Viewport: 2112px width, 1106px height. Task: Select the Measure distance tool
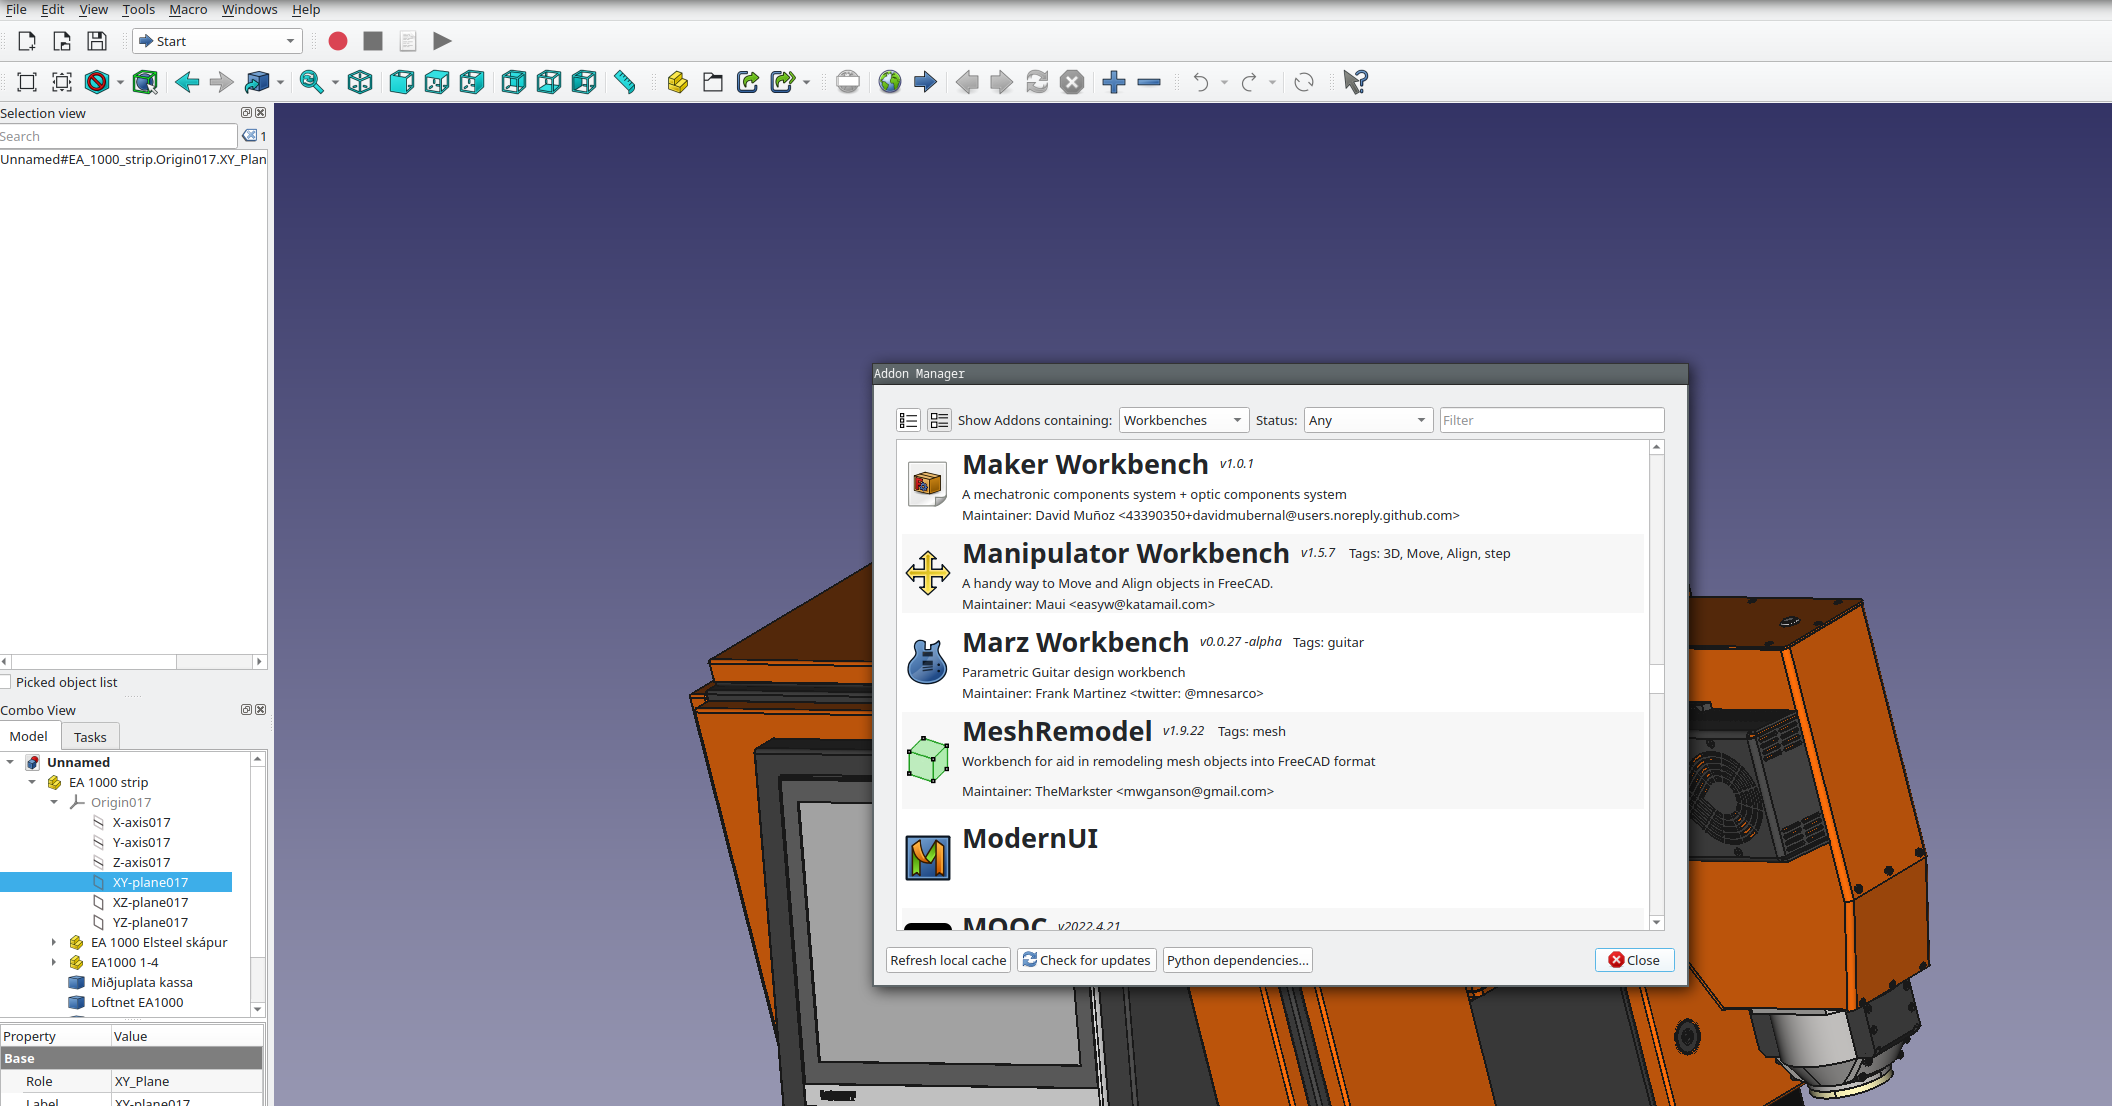[x=625, y=82]
